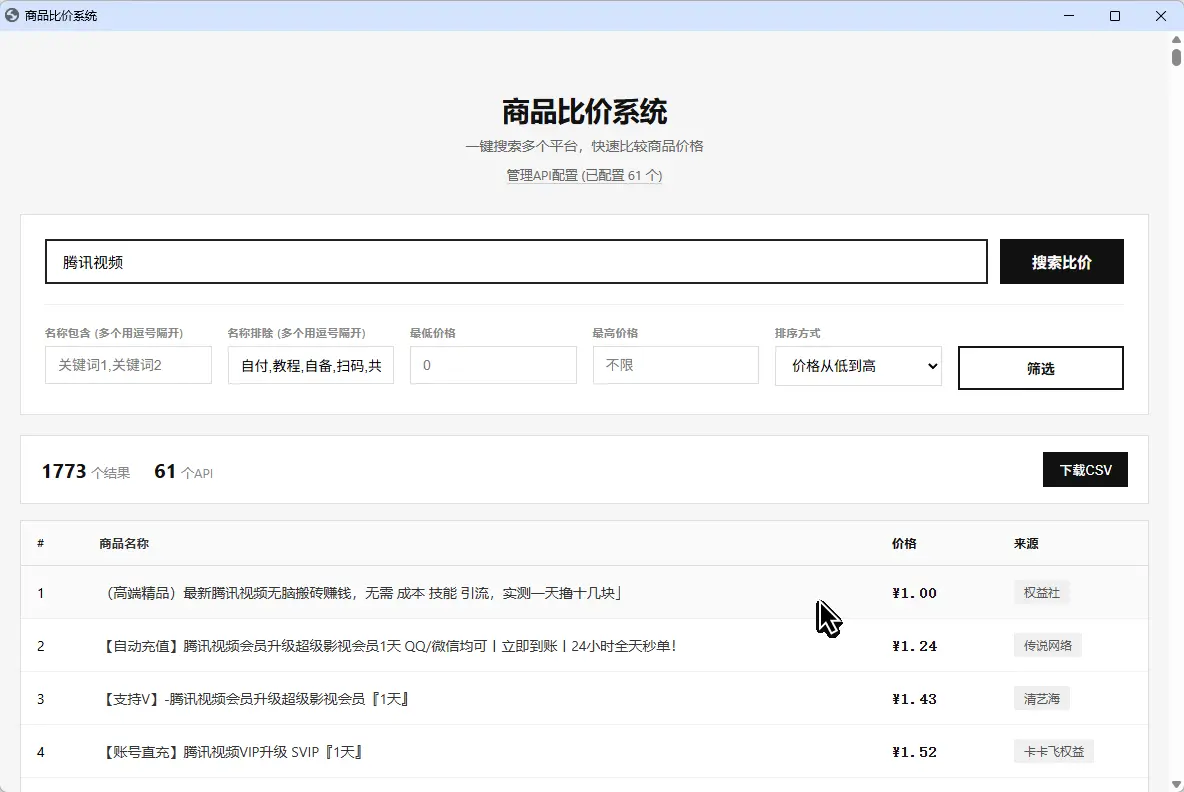Click the 名称包含 keyword input field
This screenshot has width=1184, height=792.
tap(128, 365)
